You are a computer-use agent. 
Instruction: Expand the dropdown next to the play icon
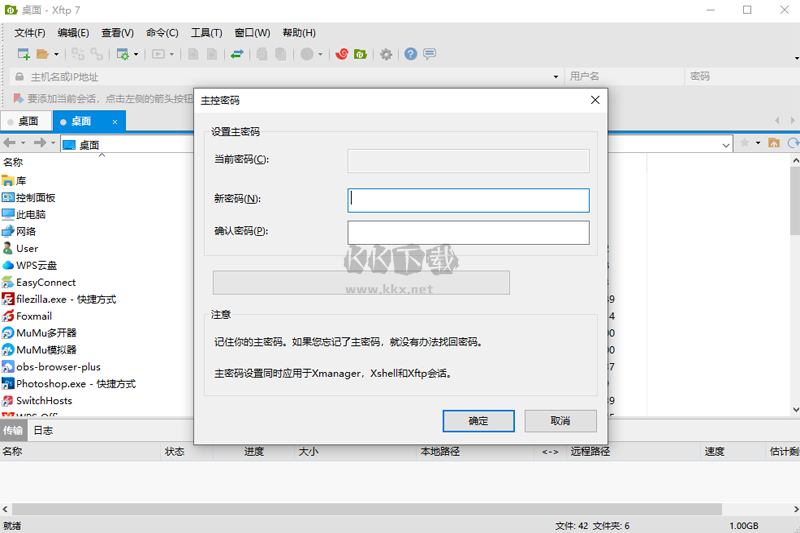point(171,54)
